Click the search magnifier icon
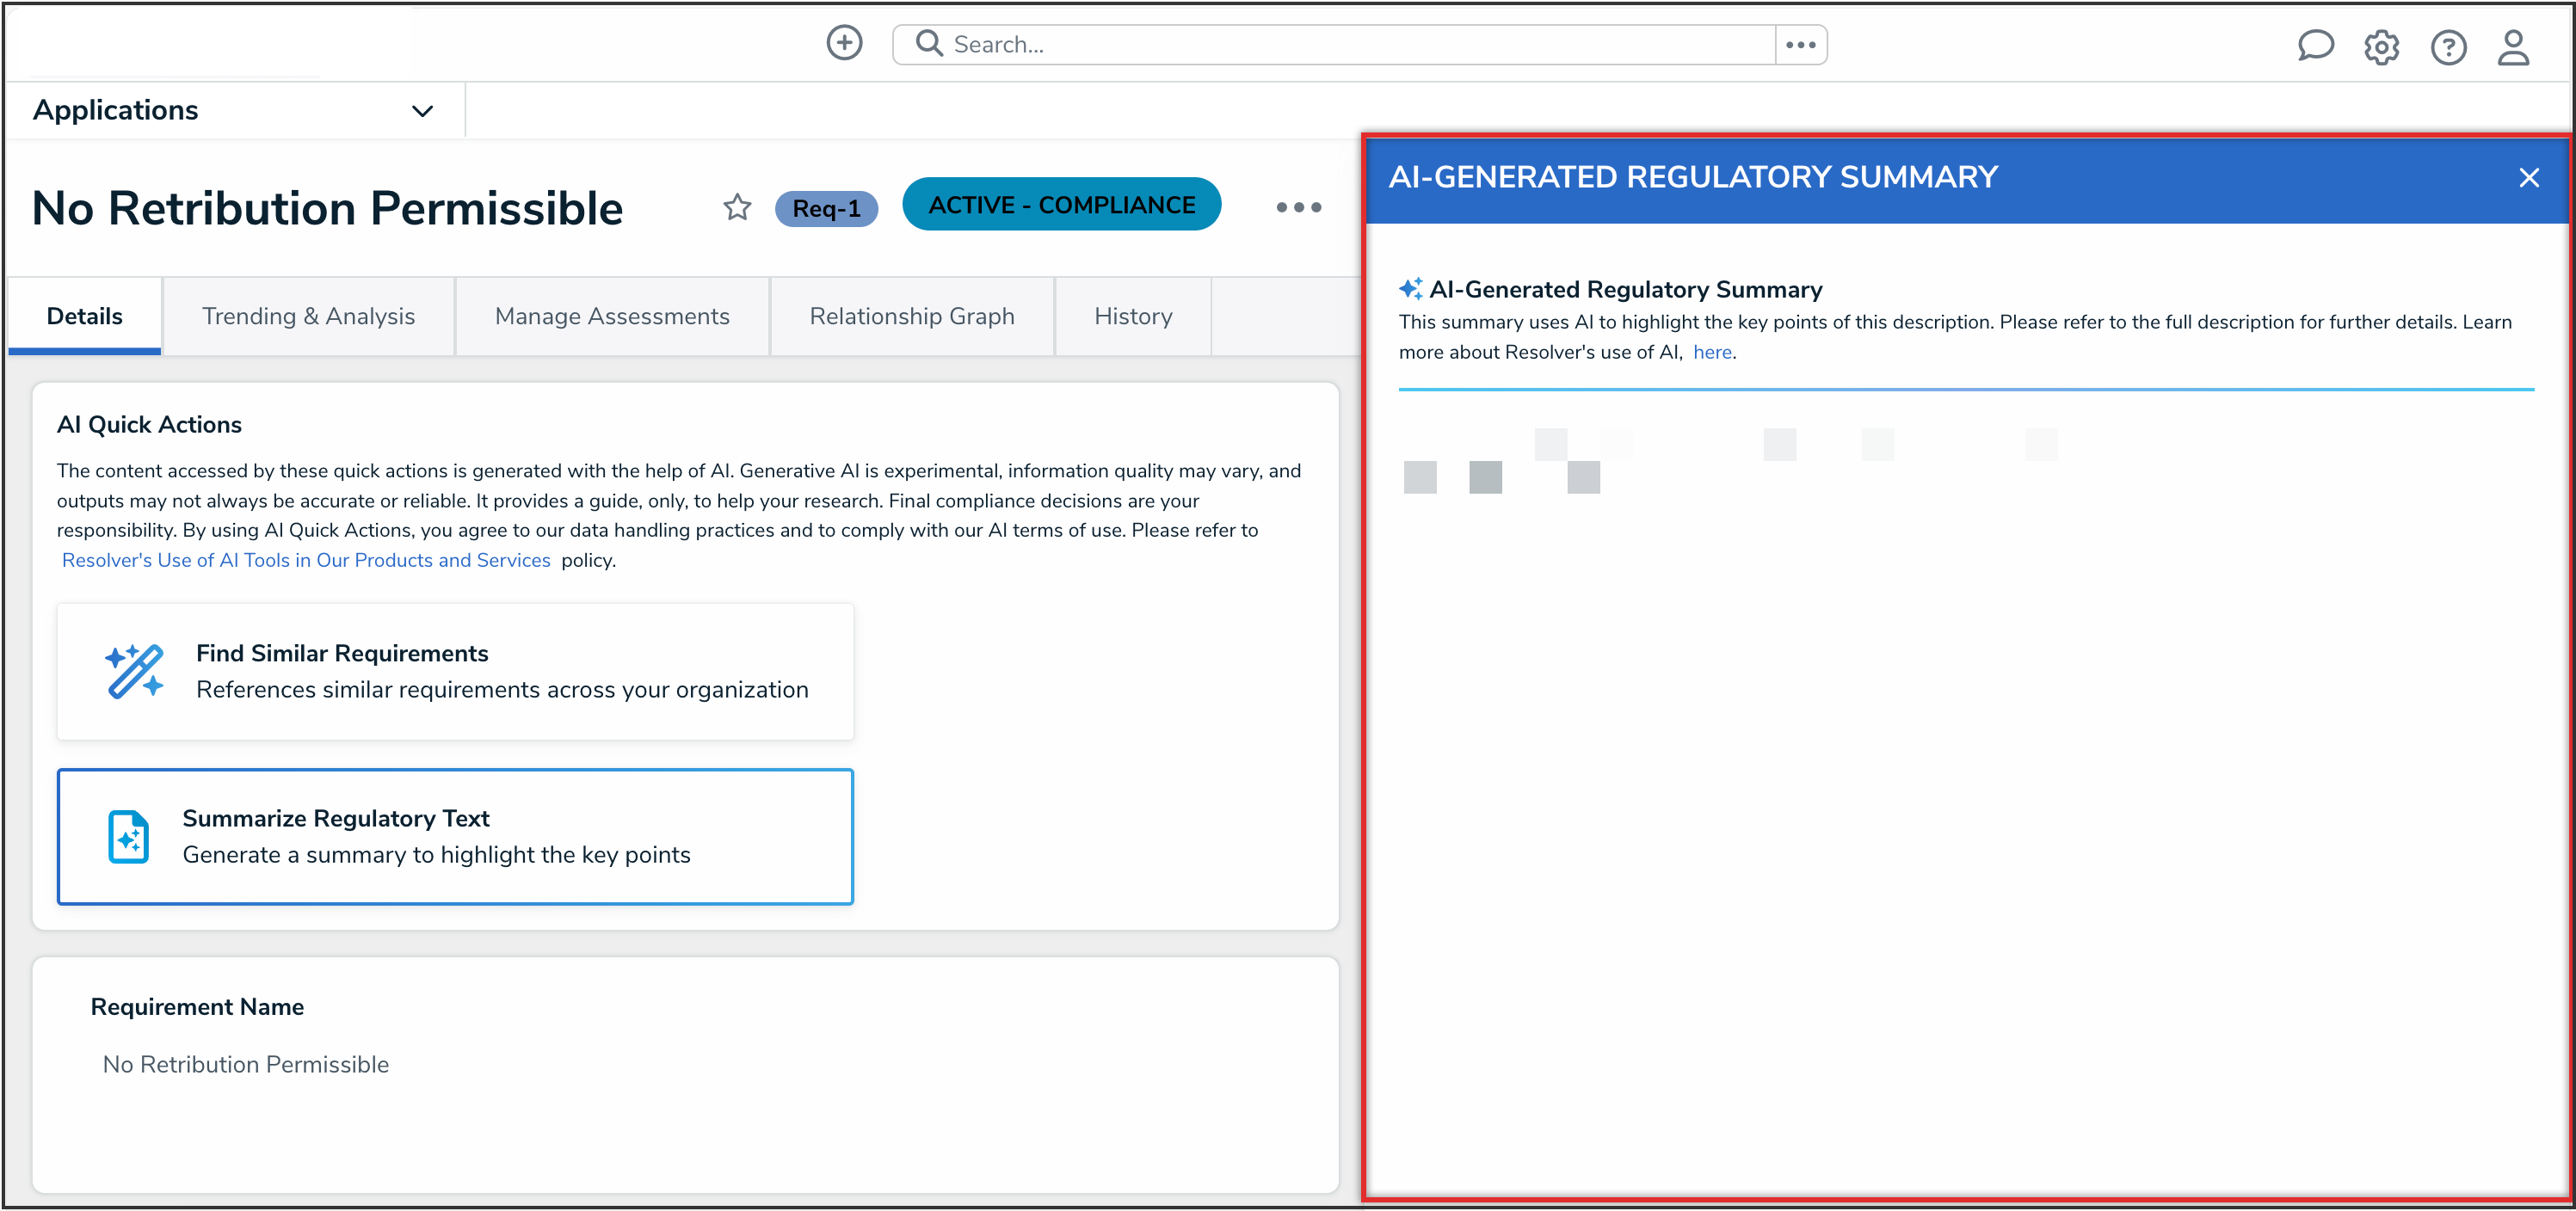Viewport: 2576px width, 1211px height. pyautogui.click(x=929, y=44)
